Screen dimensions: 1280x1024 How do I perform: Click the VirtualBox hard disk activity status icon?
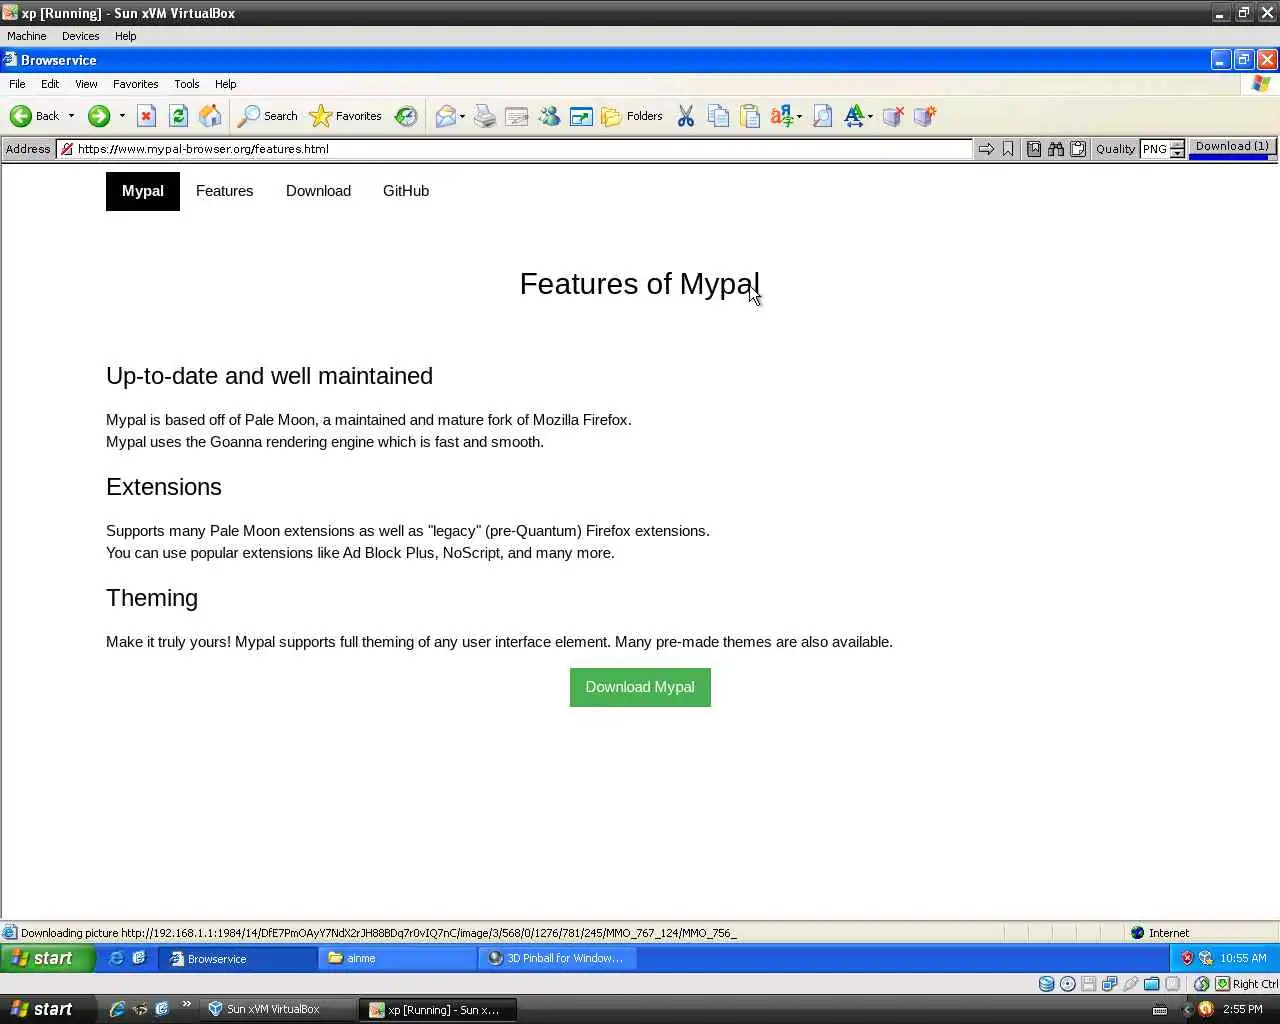pos(1046,984)
